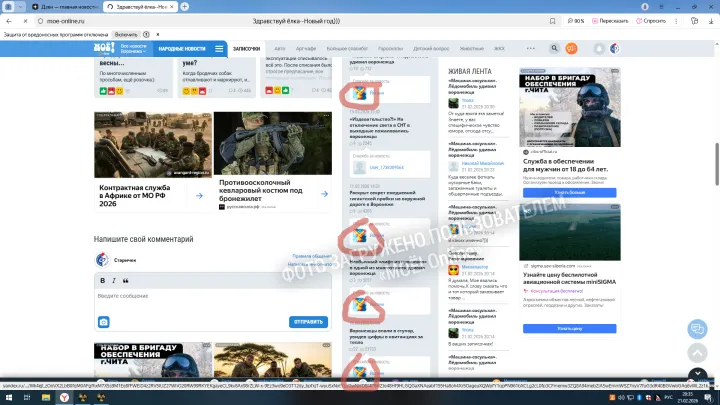Click the MOË site logo
This screenshot has width=720, height=405.
(x=105, y=47)
